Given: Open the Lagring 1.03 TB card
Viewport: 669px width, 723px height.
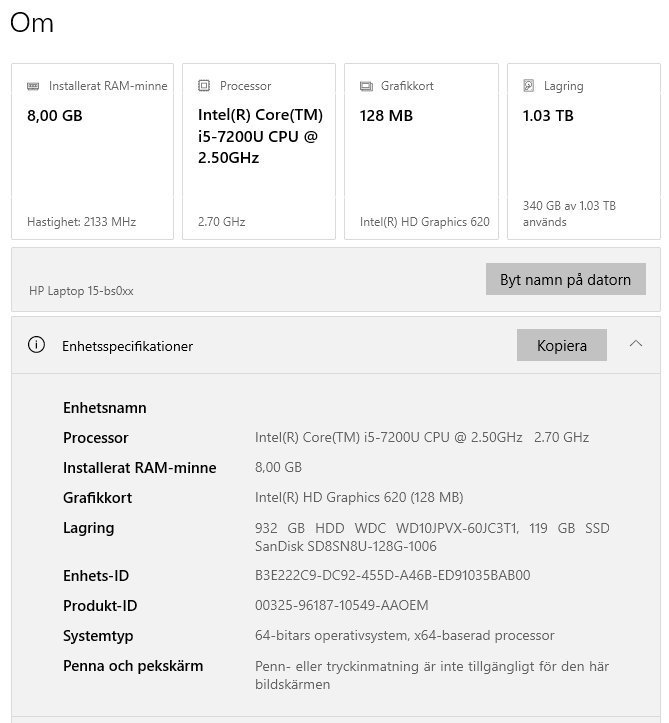Looking at the screenshot, I should 583,152.
